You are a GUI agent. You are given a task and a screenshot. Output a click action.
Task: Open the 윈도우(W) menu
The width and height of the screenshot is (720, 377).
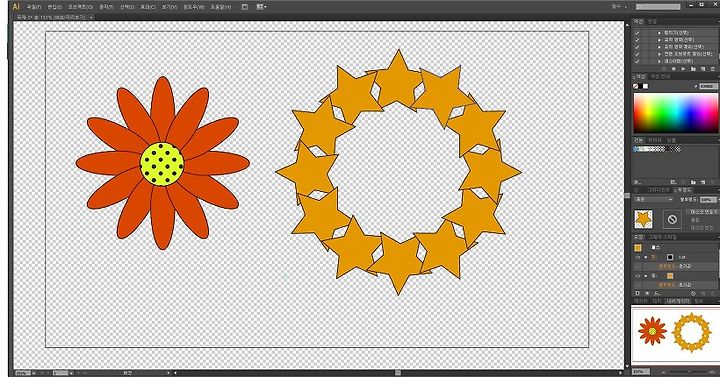click(193, 7)
